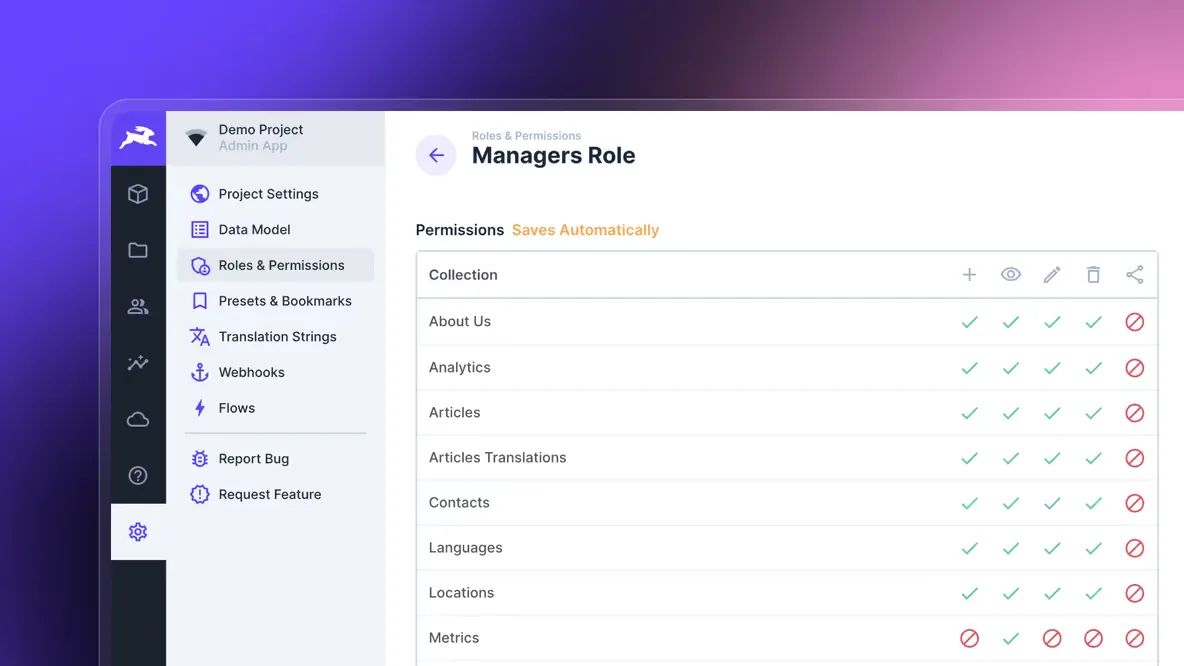This screenshot has width=1184, height=666.
Task: Click the Roles & Permissions breadcrumb
Action: pos(526,136)
